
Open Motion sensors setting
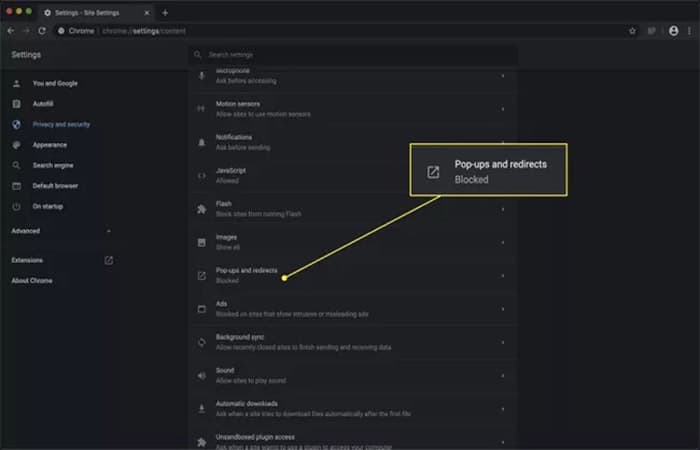click(x=353, y=109)
